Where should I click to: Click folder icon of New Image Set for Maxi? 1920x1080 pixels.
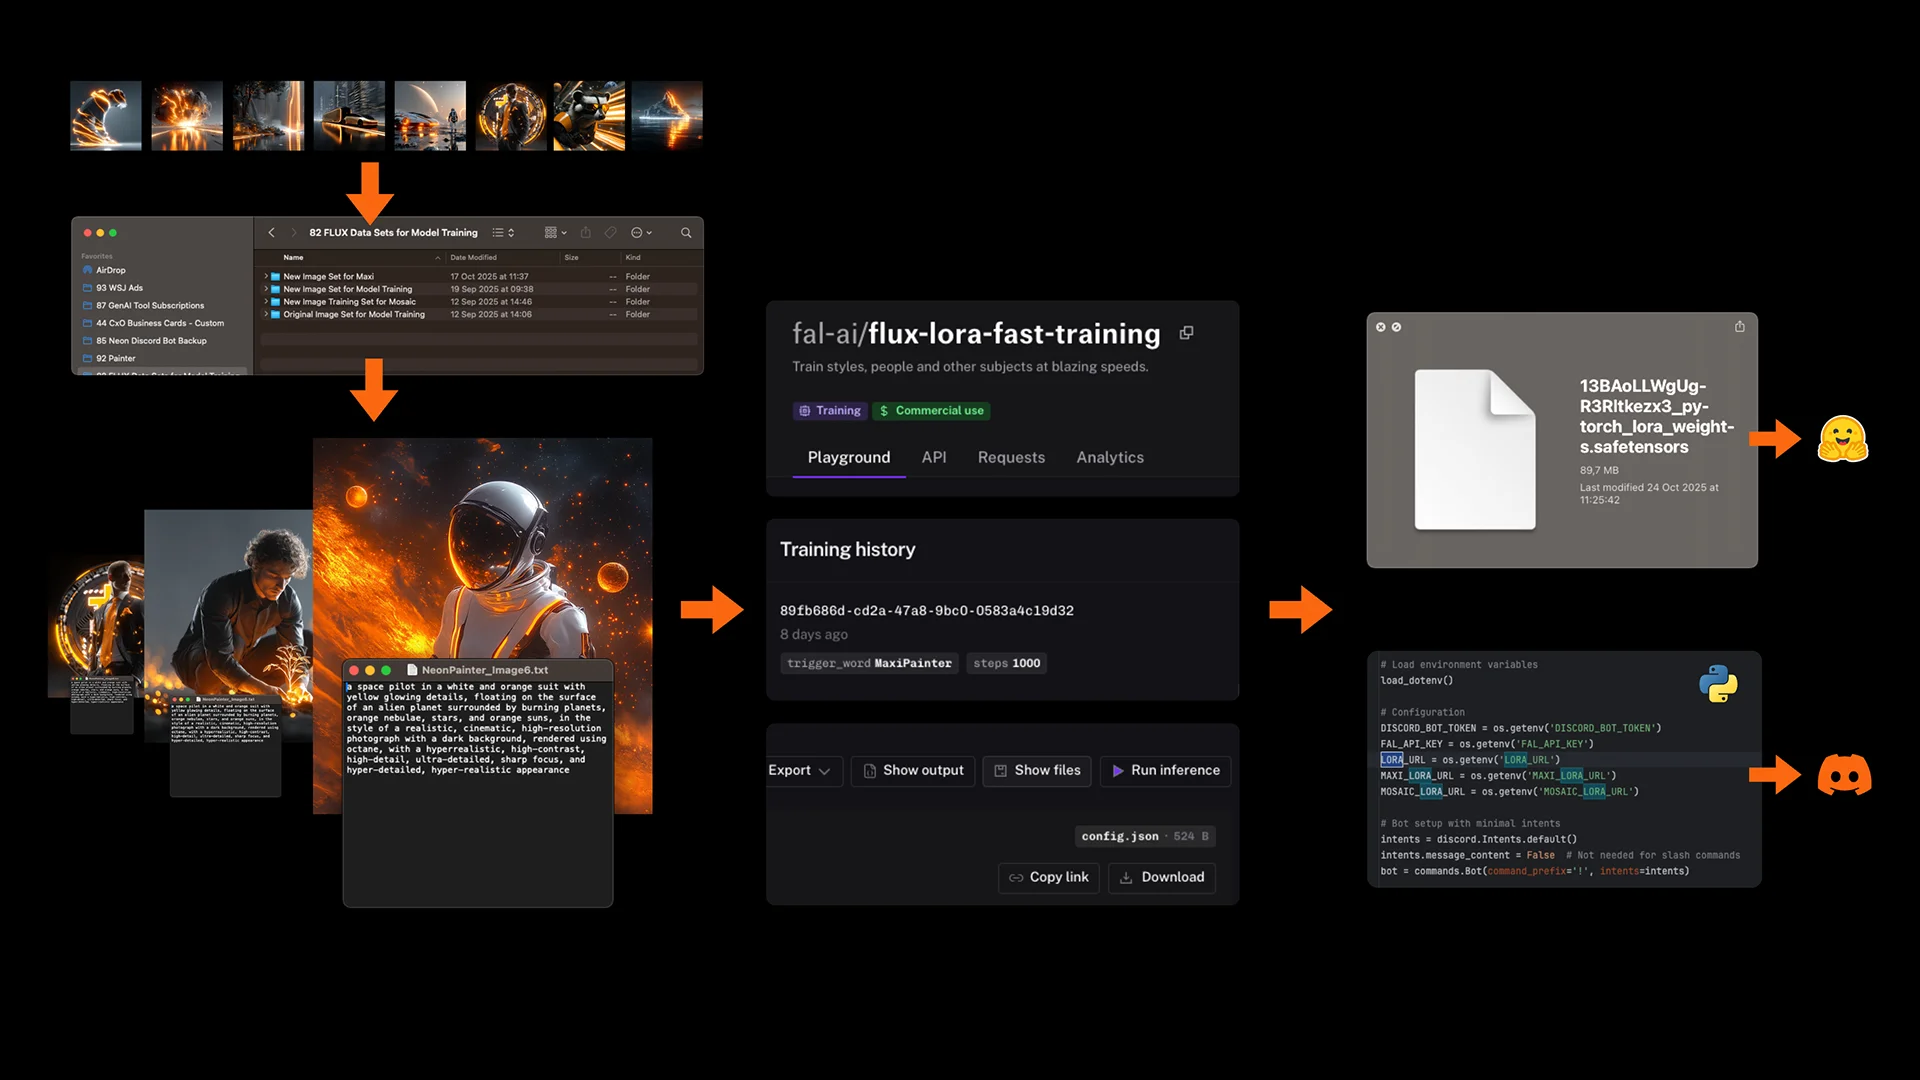(275, 277)
